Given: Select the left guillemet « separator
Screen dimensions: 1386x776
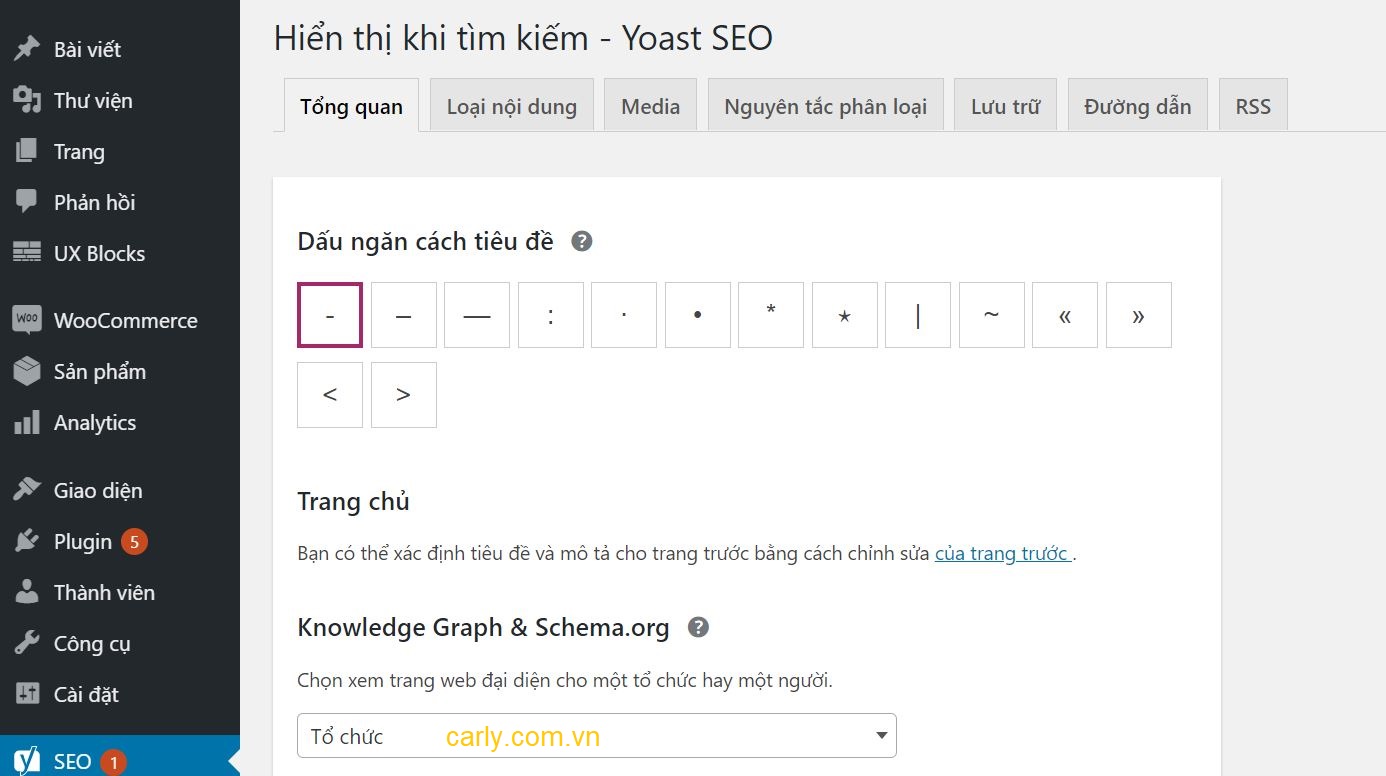Looking at the screenshot, I should 1065,315.
